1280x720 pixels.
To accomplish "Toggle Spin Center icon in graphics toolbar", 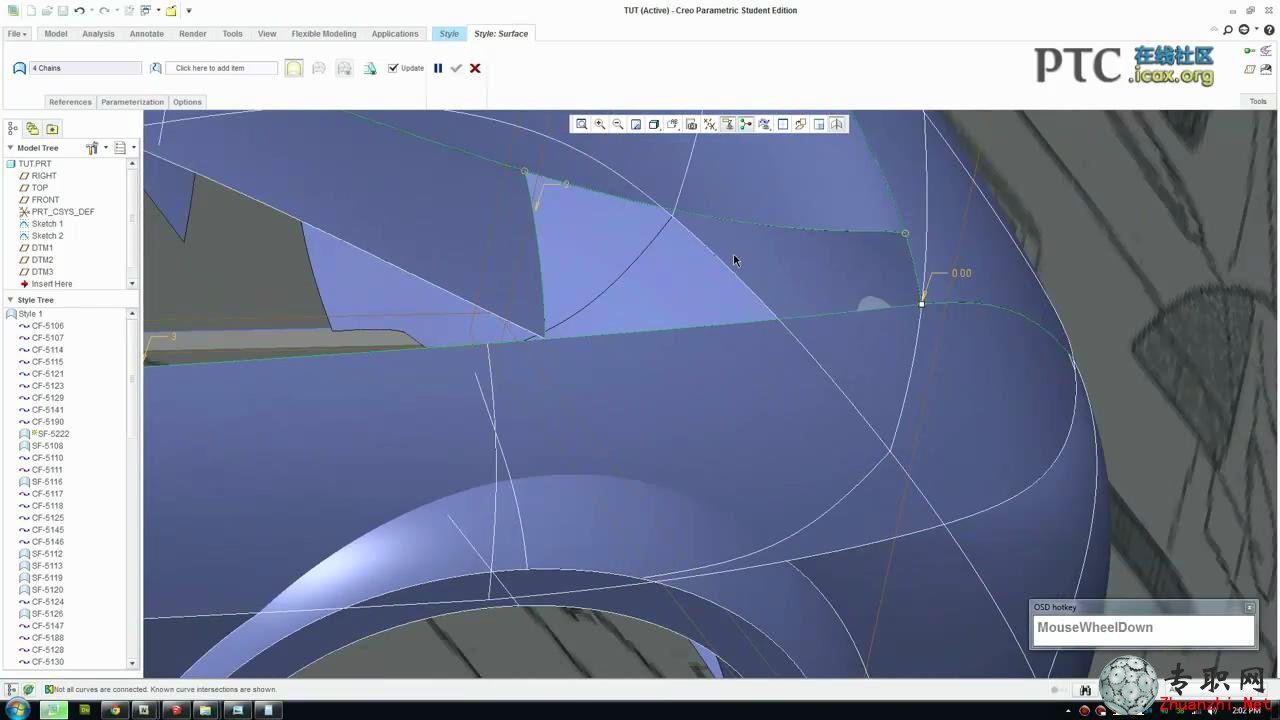I will [746, 124].
